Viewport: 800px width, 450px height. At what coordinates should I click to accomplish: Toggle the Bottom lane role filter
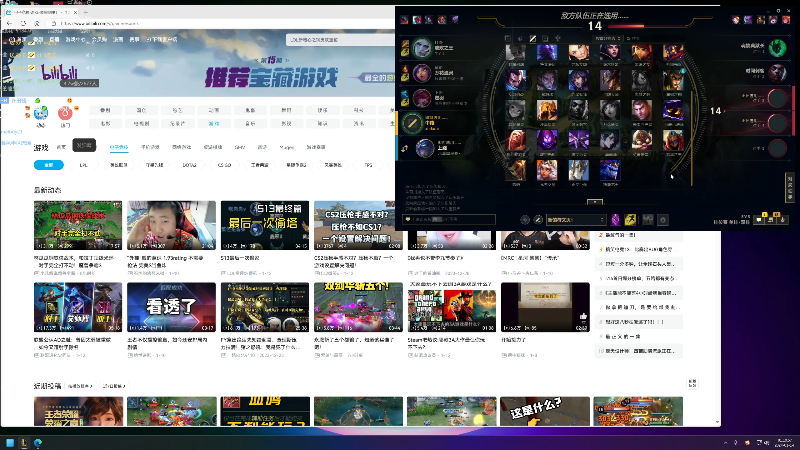(x=545, y=38)
